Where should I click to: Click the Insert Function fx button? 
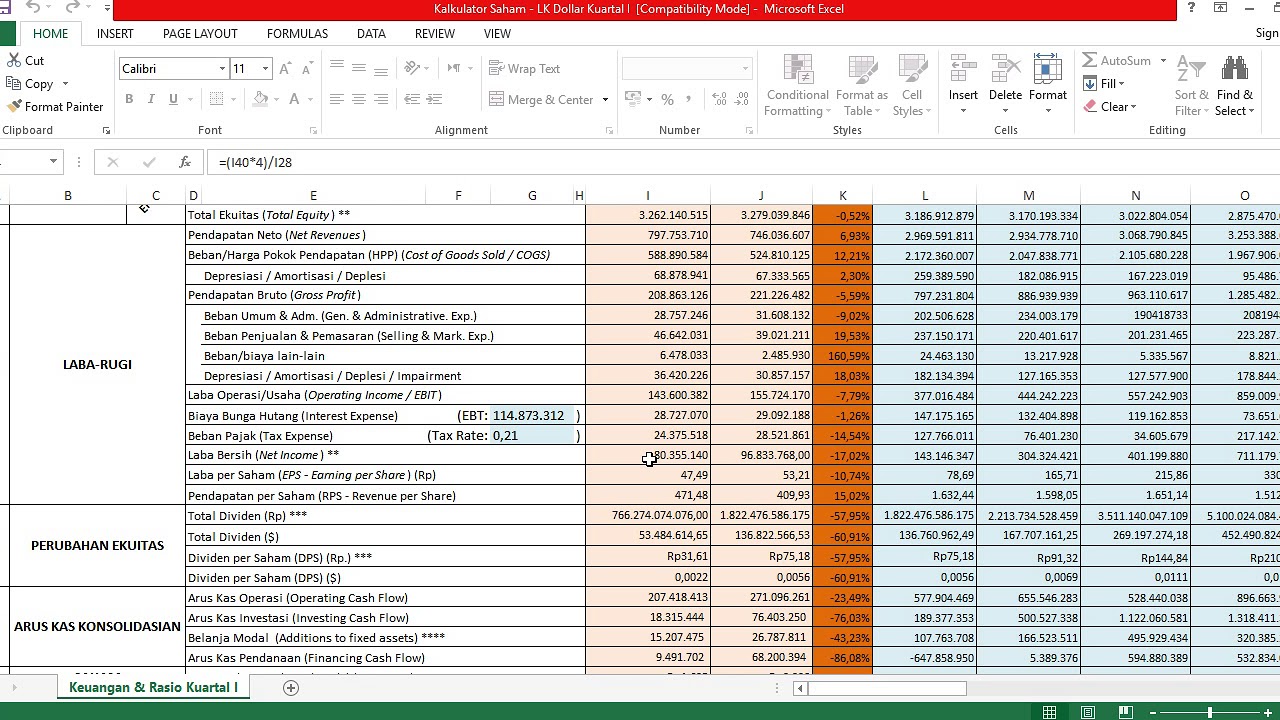pyautogui.click(x=185, y=162)
